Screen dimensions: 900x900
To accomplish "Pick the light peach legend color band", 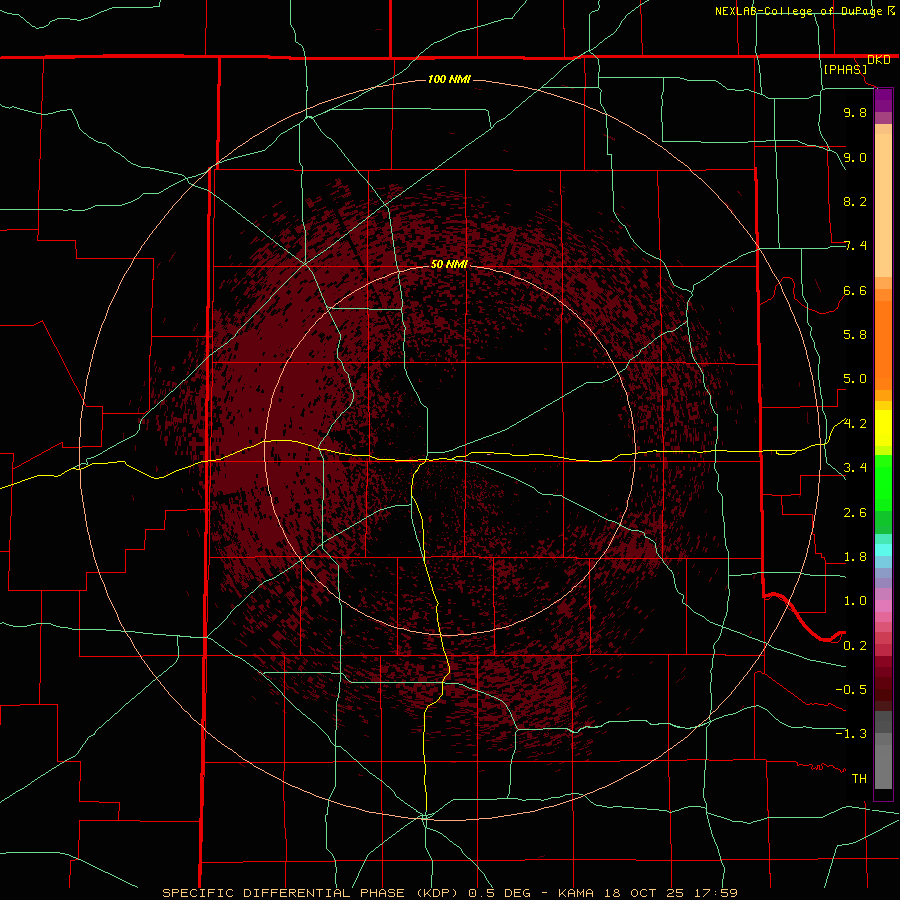I will pyautogui.click(x=883, y=205).
